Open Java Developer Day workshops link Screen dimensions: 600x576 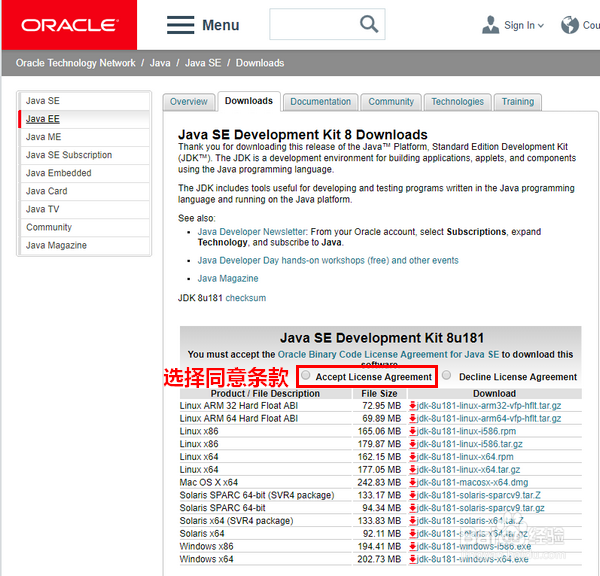point(328,261)
